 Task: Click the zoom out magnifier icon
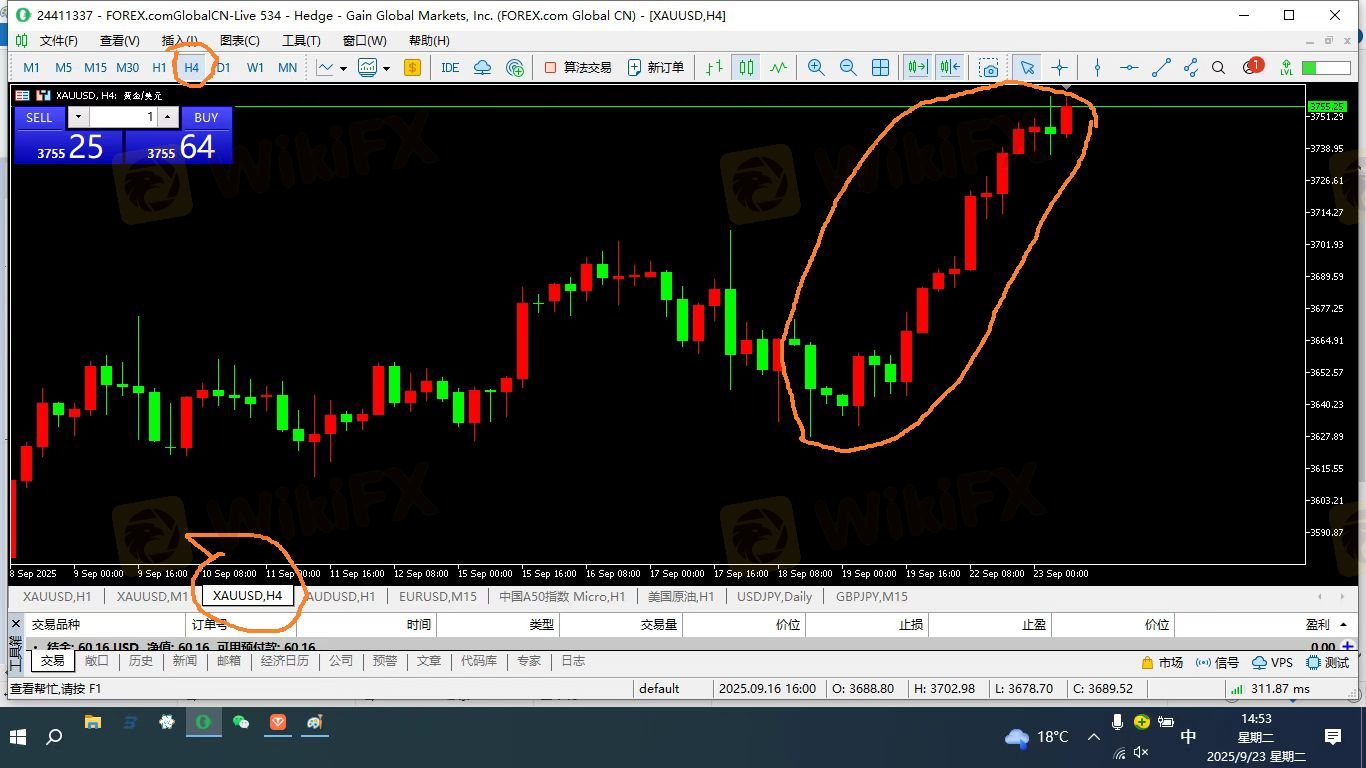[x=848, y=68]
